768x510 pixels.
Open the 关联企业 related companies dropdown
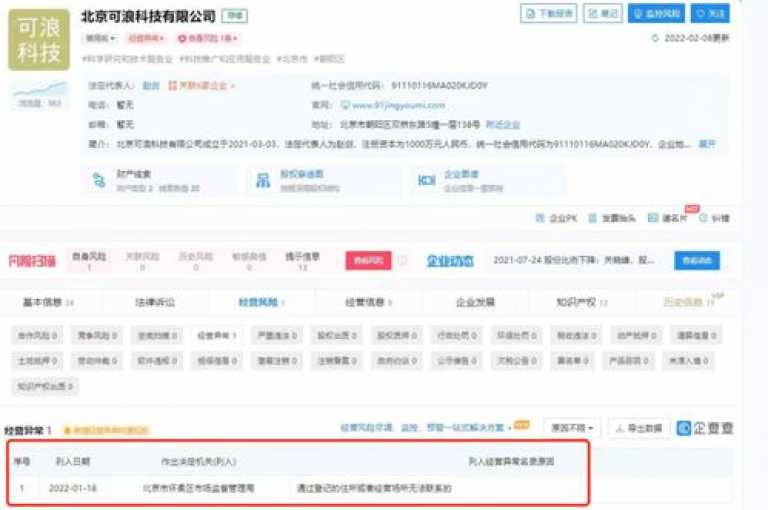pos(201,85)
